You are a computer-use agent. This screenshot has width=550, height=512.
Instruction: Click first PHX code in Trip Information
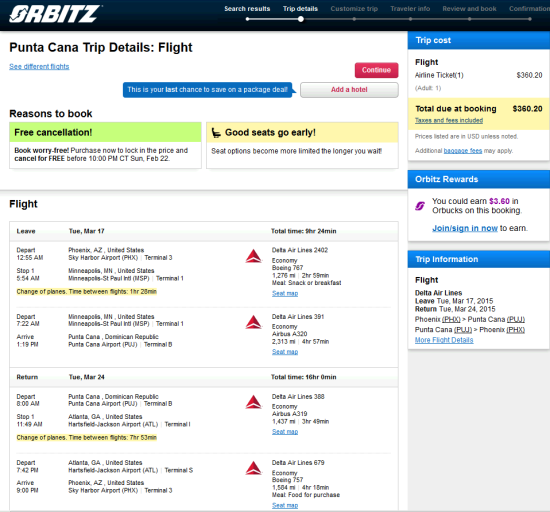(x=451, y=319)
